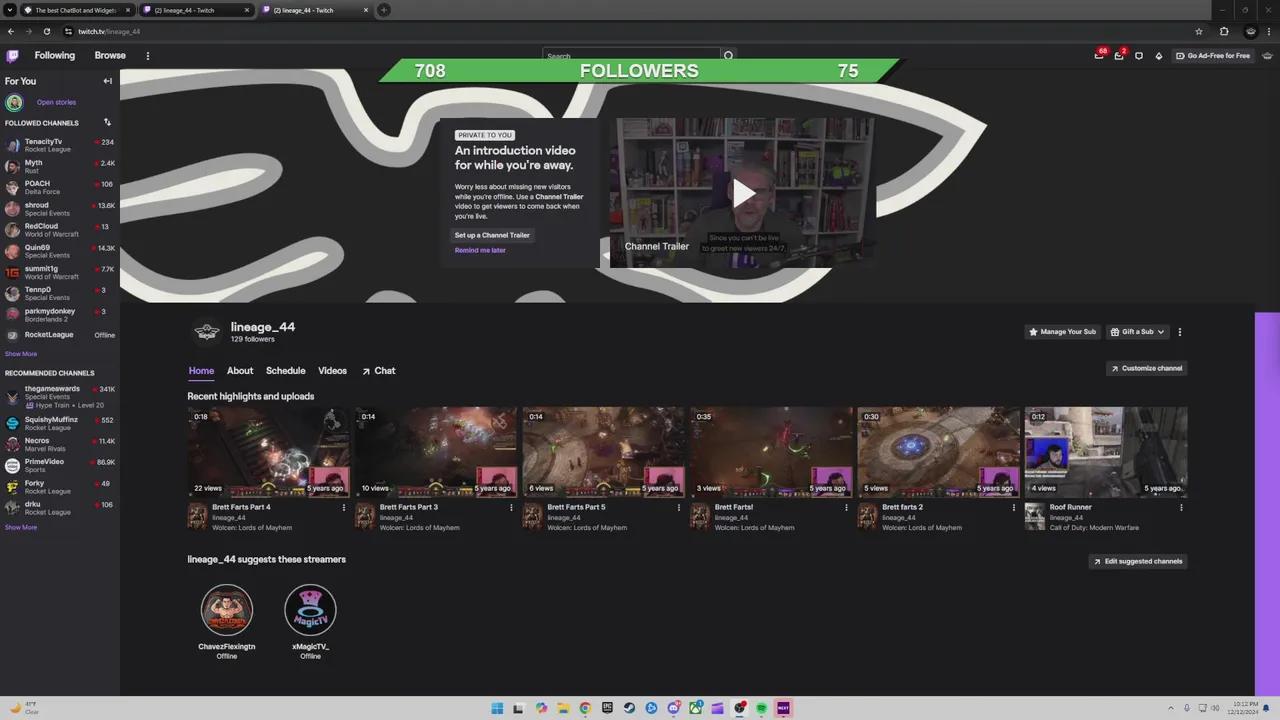This screenshot has width=1280, height=720.
Task: Click Manage Your Sub button
Action: click(x=1062, y=332)
